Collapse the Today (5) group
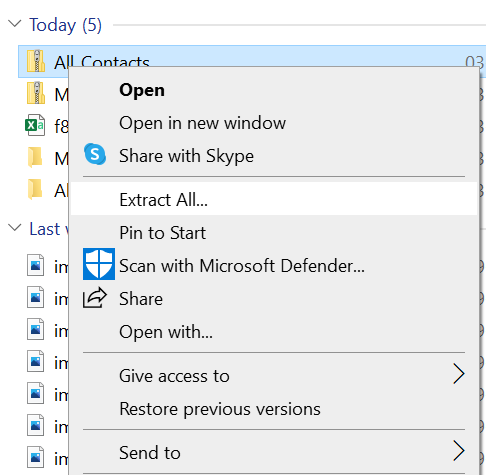Viewport: 486px width, 475px height. pyautogui.click(x=15, y=24)
